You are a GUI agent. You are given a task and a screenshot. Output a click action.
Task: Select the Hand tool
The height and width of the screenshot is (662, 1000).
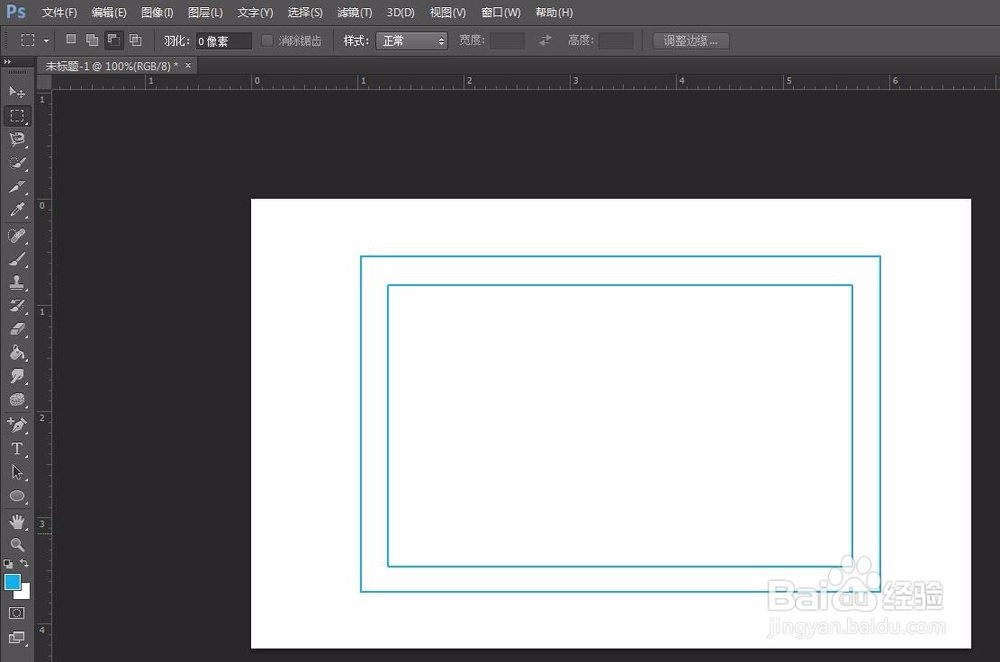pyautogui.click(x=17, y=521)
